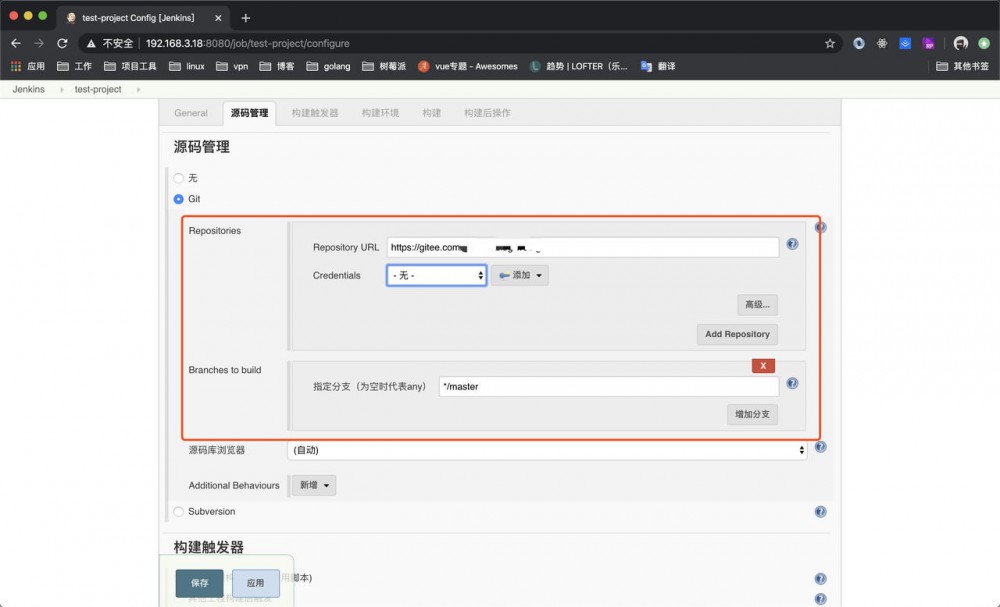Open help icon next to Subversion option
1000x607 pixels.
820,511
